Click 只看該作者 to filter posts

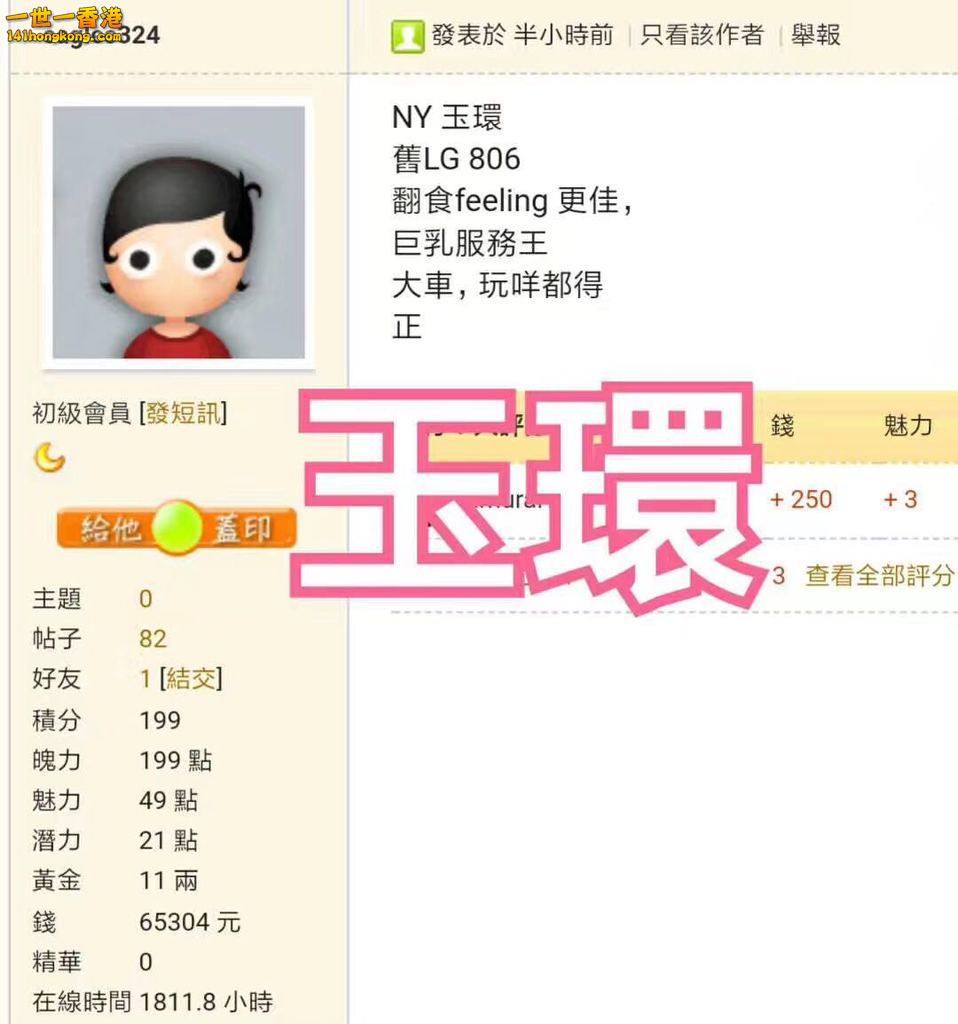click(702, 35)
